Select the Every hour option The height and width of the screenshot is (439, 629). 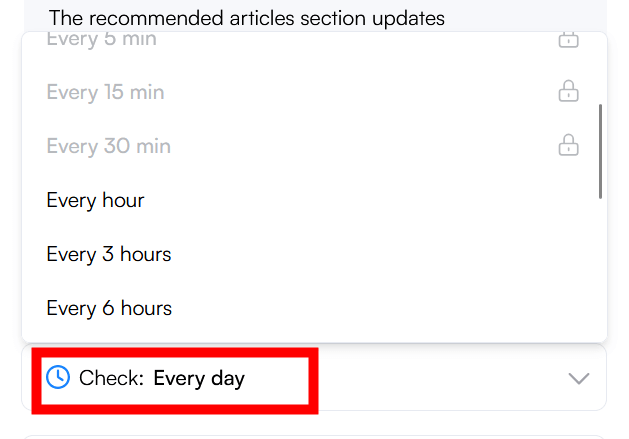tap(96, 200)
